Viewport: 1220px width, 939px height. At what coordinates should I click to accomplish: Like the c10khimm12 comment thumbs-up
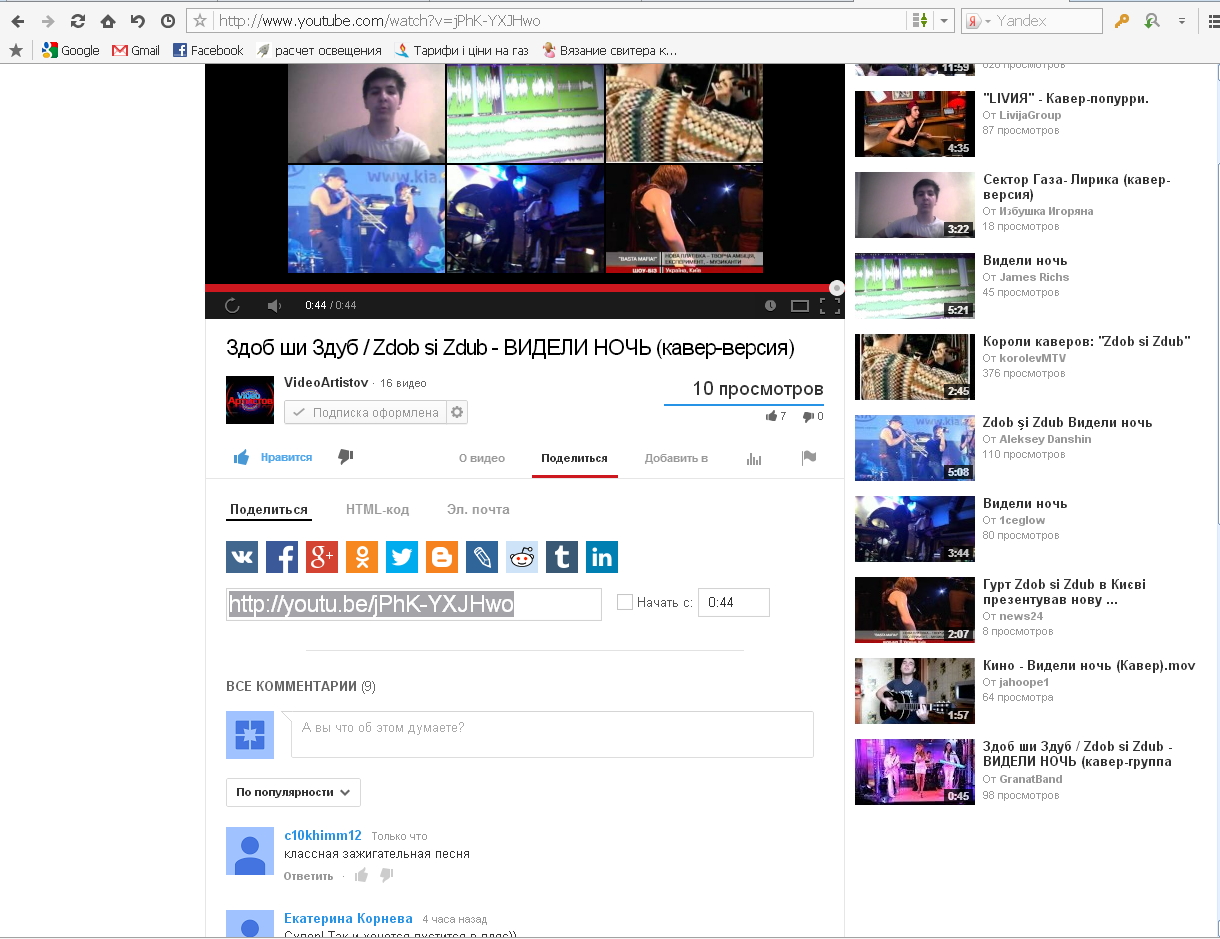361,875
